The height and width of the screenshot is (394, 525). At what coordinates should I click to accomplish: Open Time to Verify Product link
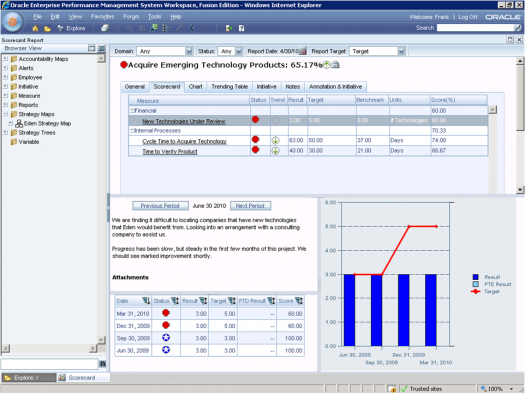[x=170, y=151]
